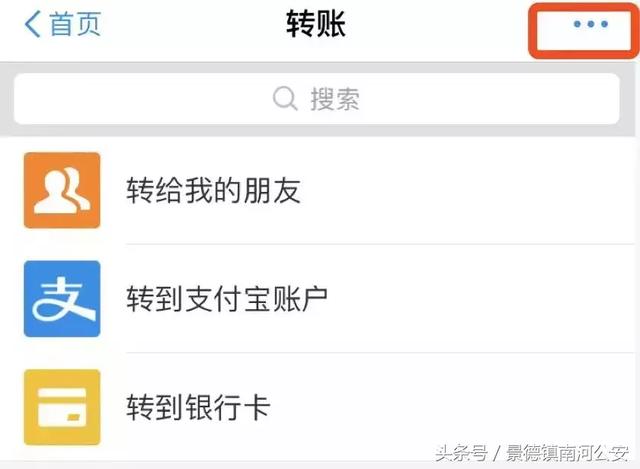Choose 转到支付宝账户 option label
The image size is (640, 469).
click(x=227, y=299)
